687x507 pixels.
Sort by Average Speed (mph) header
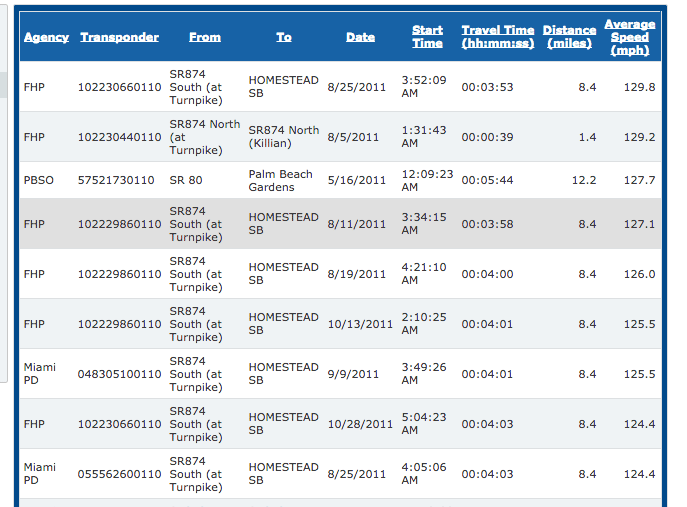click(x=630, y=37)
